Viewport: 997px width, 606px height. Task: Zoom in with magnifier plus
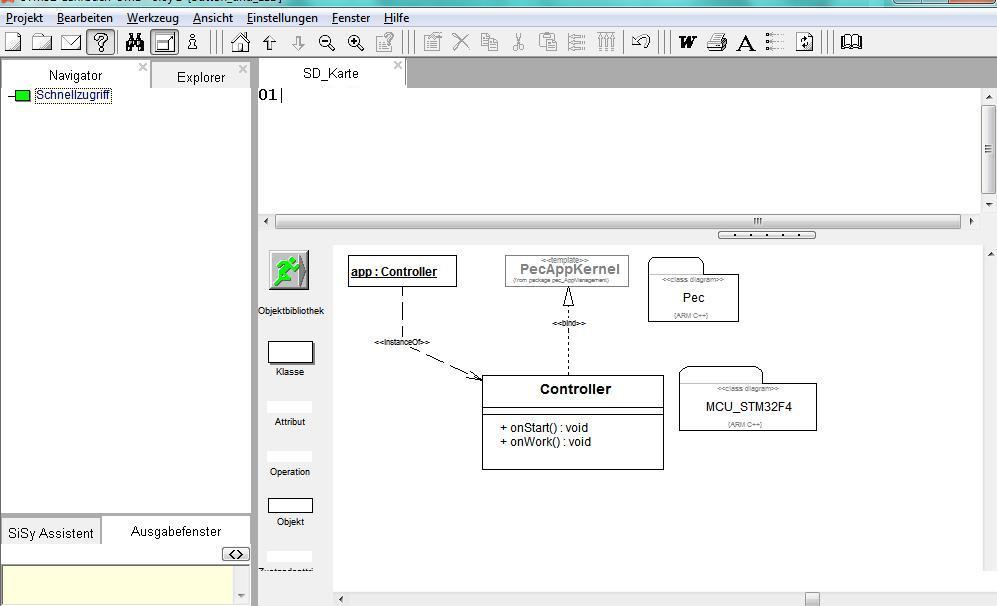point(355,43)
